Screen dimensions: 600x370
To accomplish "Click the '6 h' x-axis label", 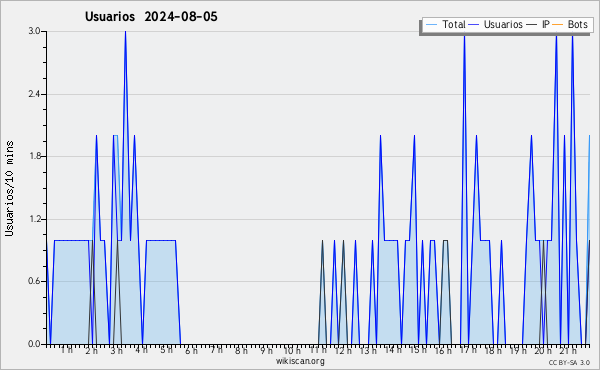I will [x=191, y=351].
